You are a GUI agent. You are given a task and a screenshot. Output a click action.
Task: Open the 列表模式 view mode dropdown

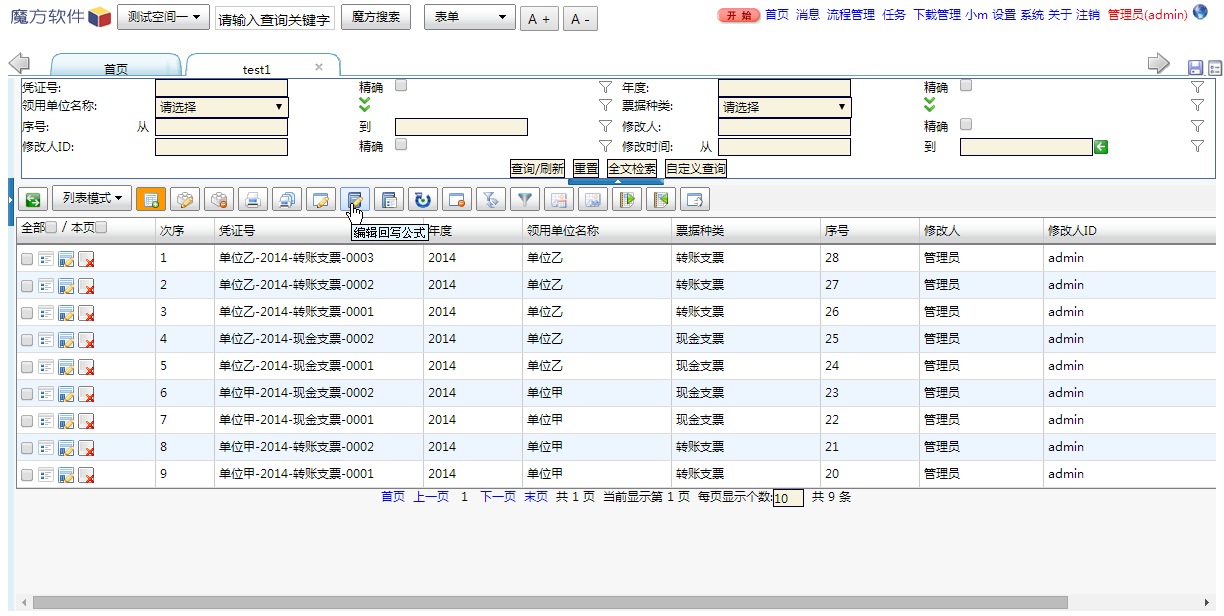[x=92, y=198]
